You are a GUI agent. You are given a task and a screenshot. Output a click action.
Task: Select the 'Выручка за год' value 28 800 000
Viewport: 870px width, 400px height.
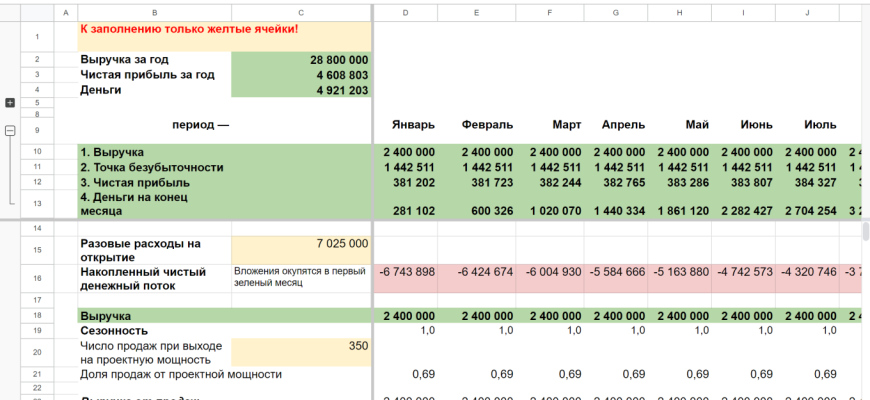[x=301, y=60]
